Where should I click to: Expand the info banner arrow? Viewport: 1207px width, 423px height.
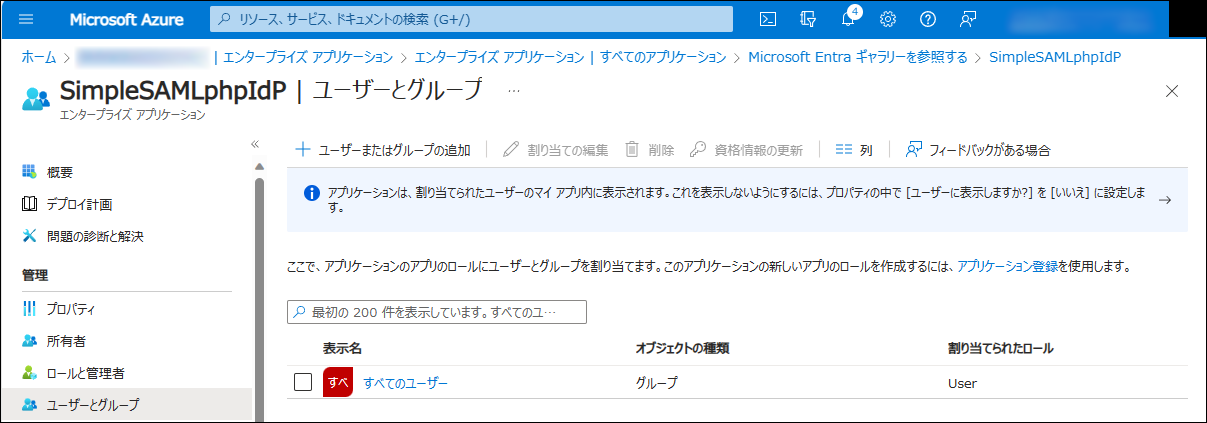click(1165, 200)
